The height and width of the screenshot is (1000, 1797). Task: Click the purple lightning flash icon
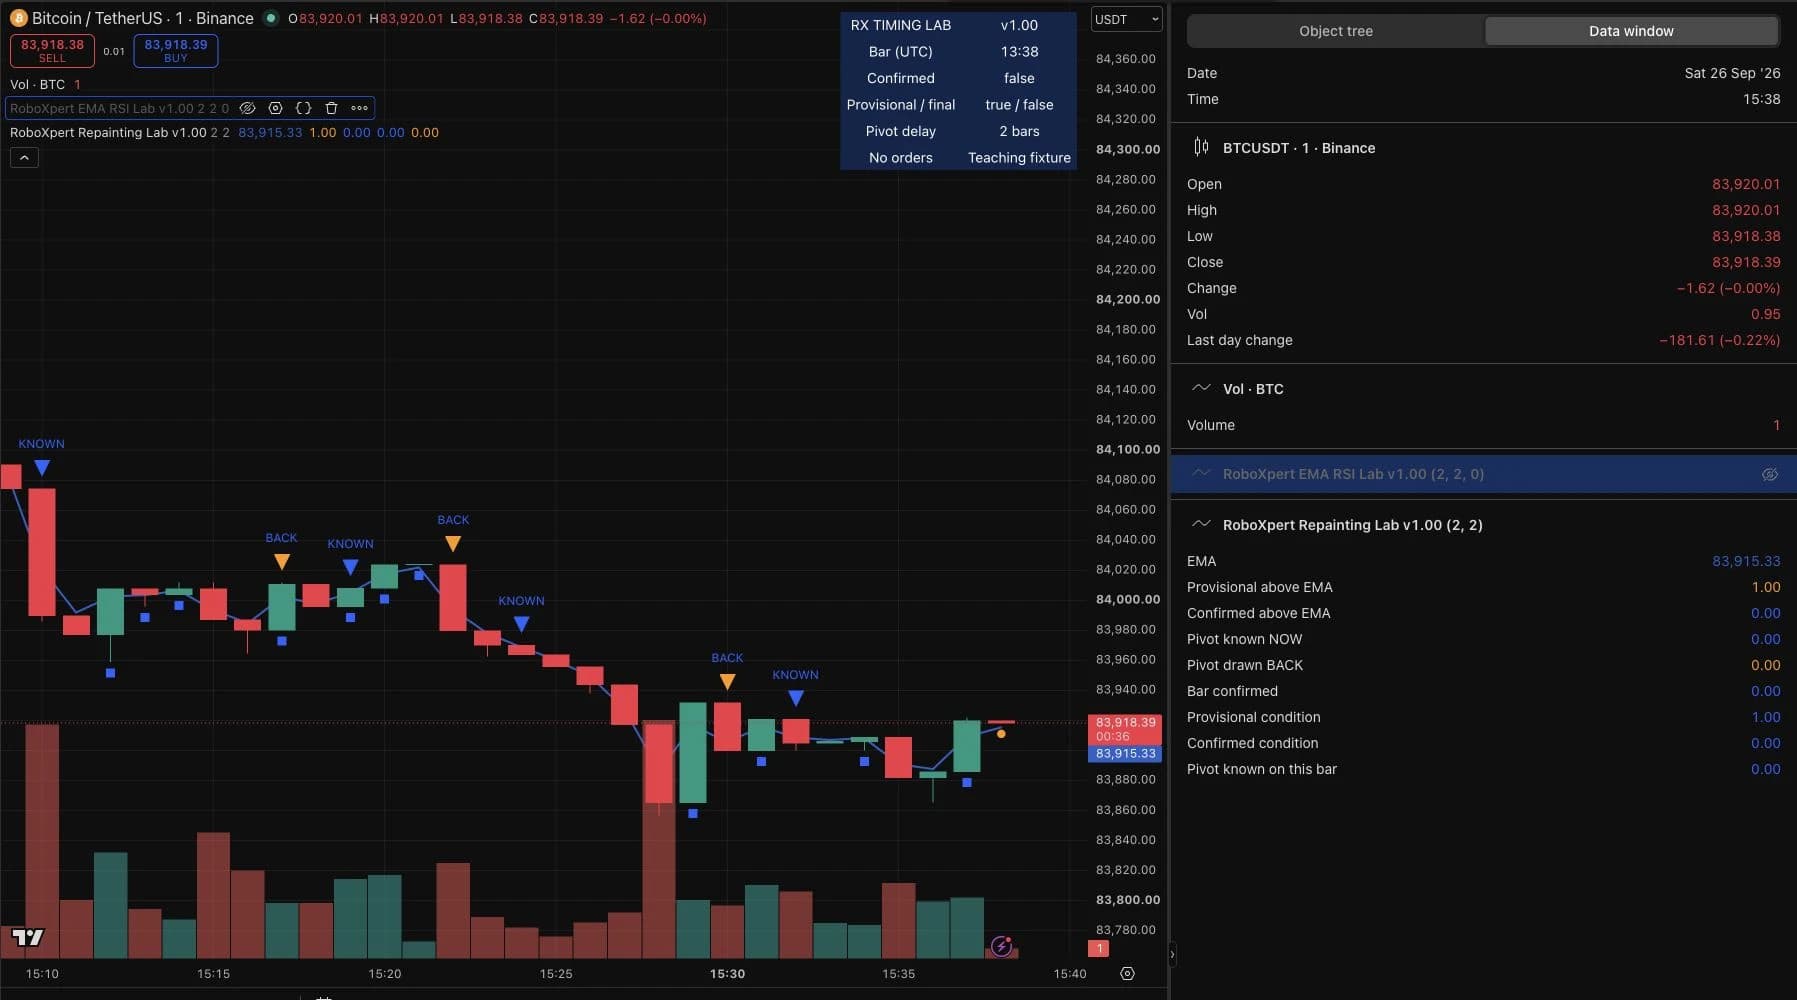tap(1001, 946)
